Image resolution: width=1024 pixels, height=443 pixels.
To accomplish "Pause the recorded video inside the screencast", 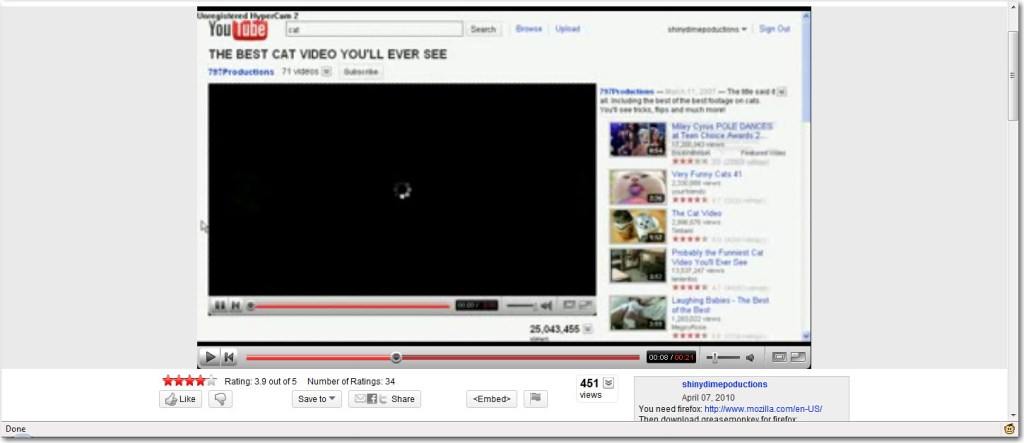I will pyautogui.click(x=219, y=305).
